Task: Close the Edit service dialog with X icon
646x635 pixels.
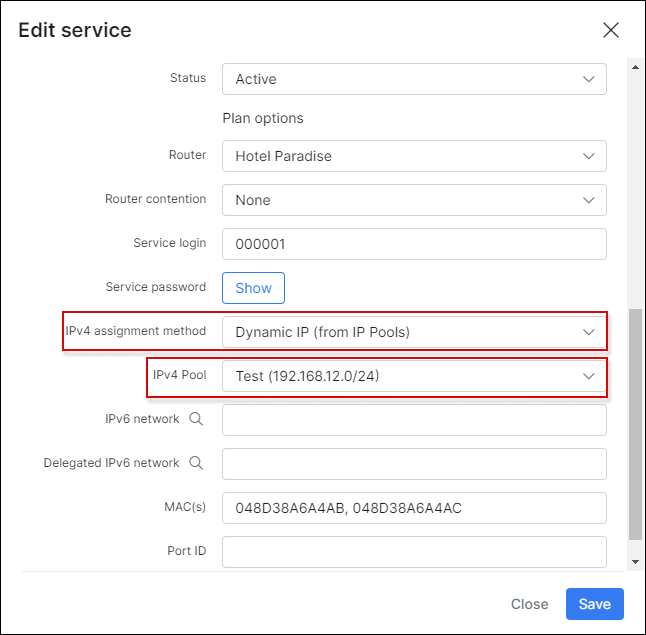Action: coord(611,30)
